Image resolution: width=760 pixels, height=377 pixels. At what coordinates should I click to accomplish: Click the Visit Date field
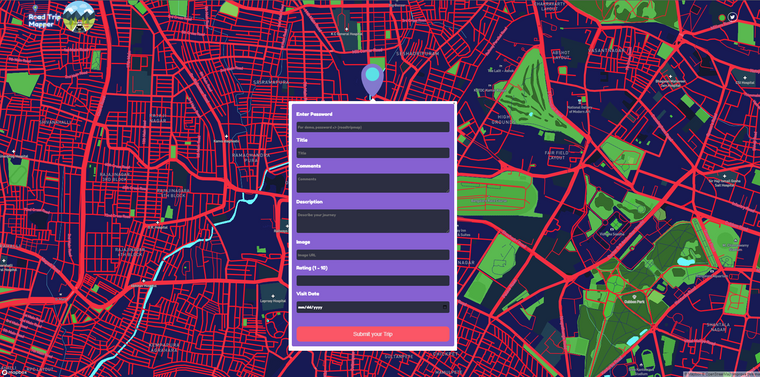pyautogui.click(x=373, y=307)
